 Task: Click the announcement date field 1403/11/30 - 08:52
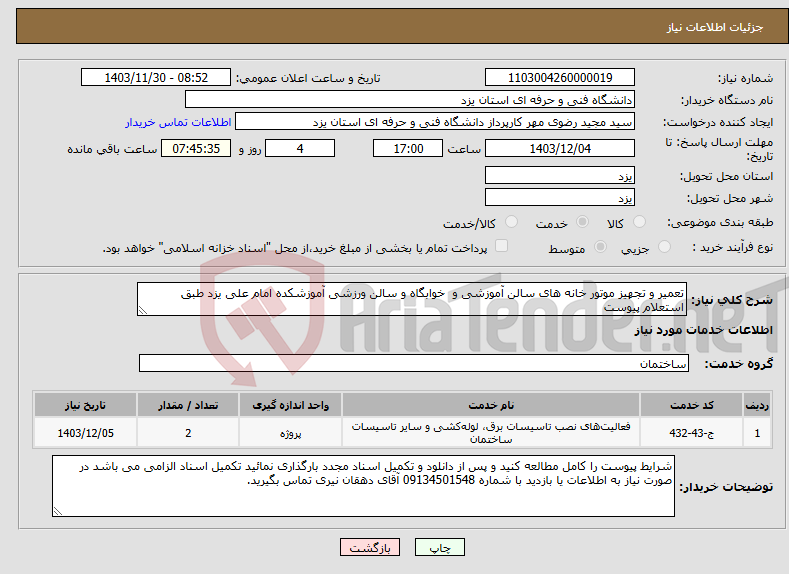pos(156,77)
